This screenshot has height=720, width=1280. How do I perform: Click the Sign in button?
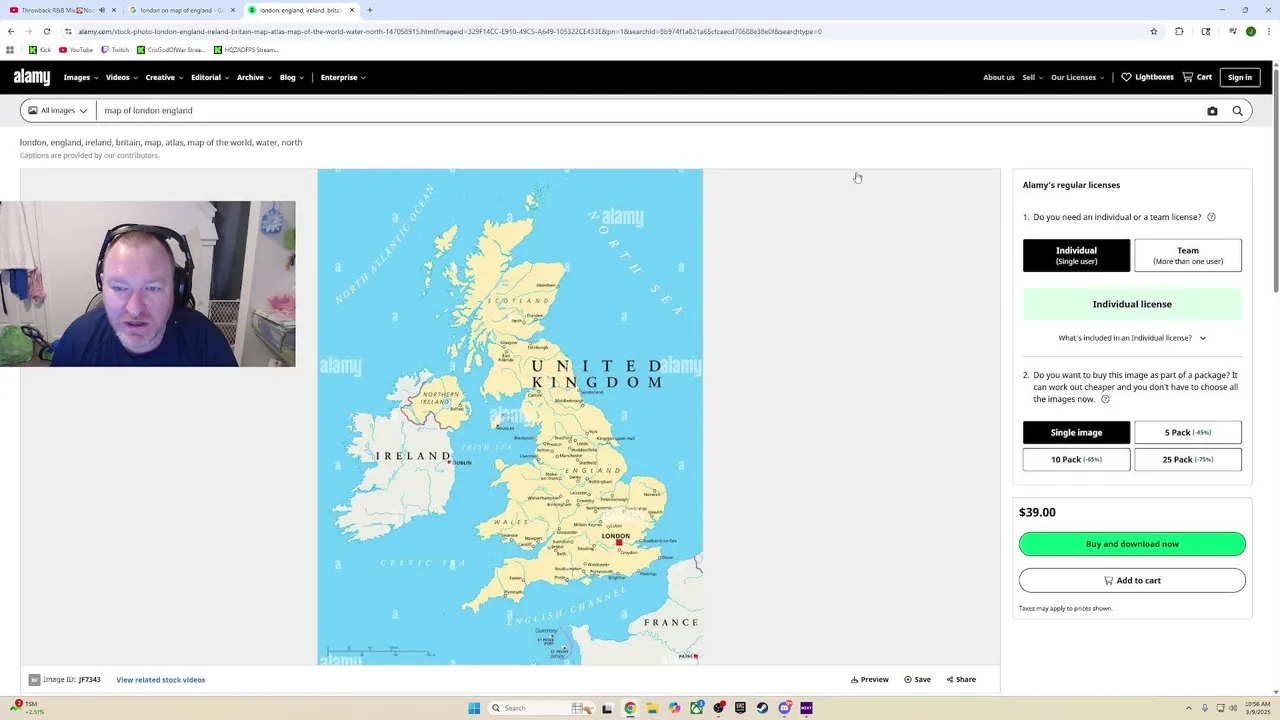(x=1239, y=77)
